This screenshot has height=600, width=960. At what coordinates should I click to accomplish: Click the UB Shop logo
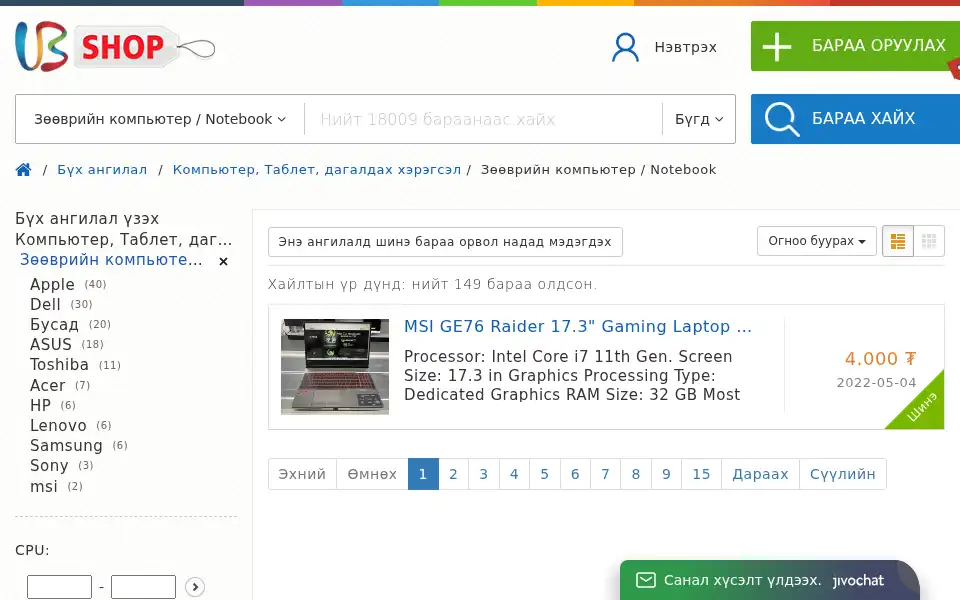pyautogui.click(x=115, y=47)
